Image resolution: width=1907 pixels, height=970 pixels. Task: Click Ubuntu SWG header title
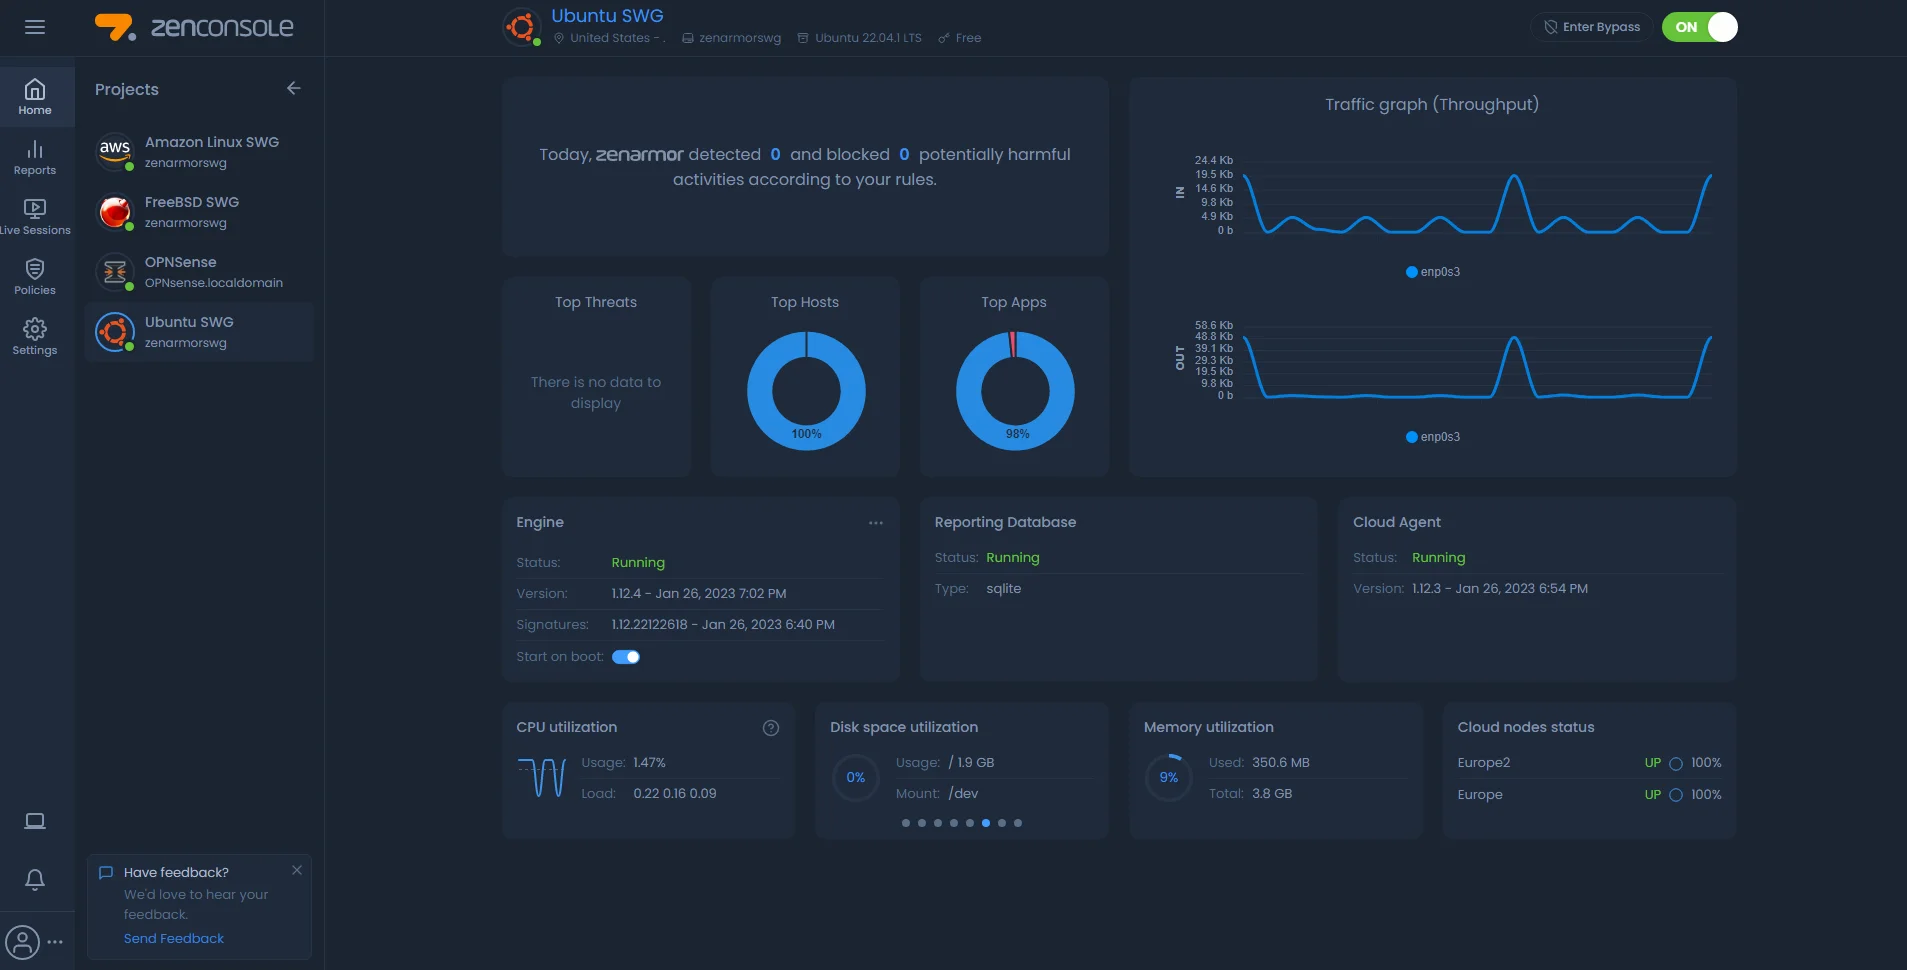pyautogui.click(x=607, y=16)
